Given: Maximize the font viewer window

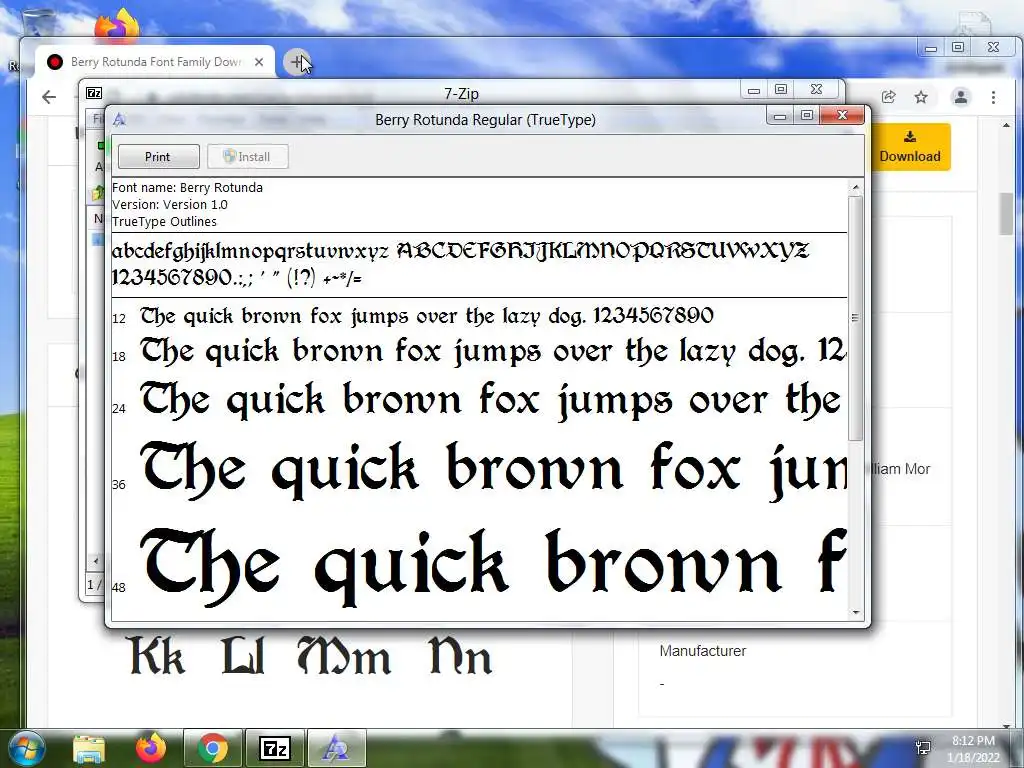Looking at the screenshot, I should (x=807, y=116).
